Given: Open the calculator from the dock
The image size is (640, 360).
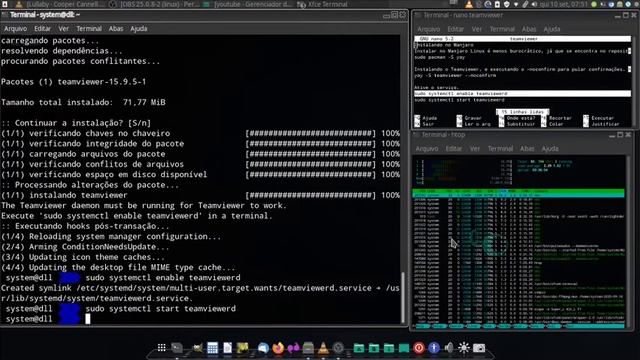Looking at the screenshot, I should click(213, 348).
